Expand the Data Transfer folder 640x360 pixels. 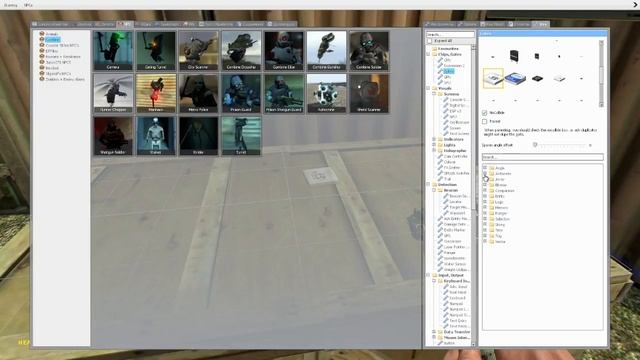tap(434, 332)
